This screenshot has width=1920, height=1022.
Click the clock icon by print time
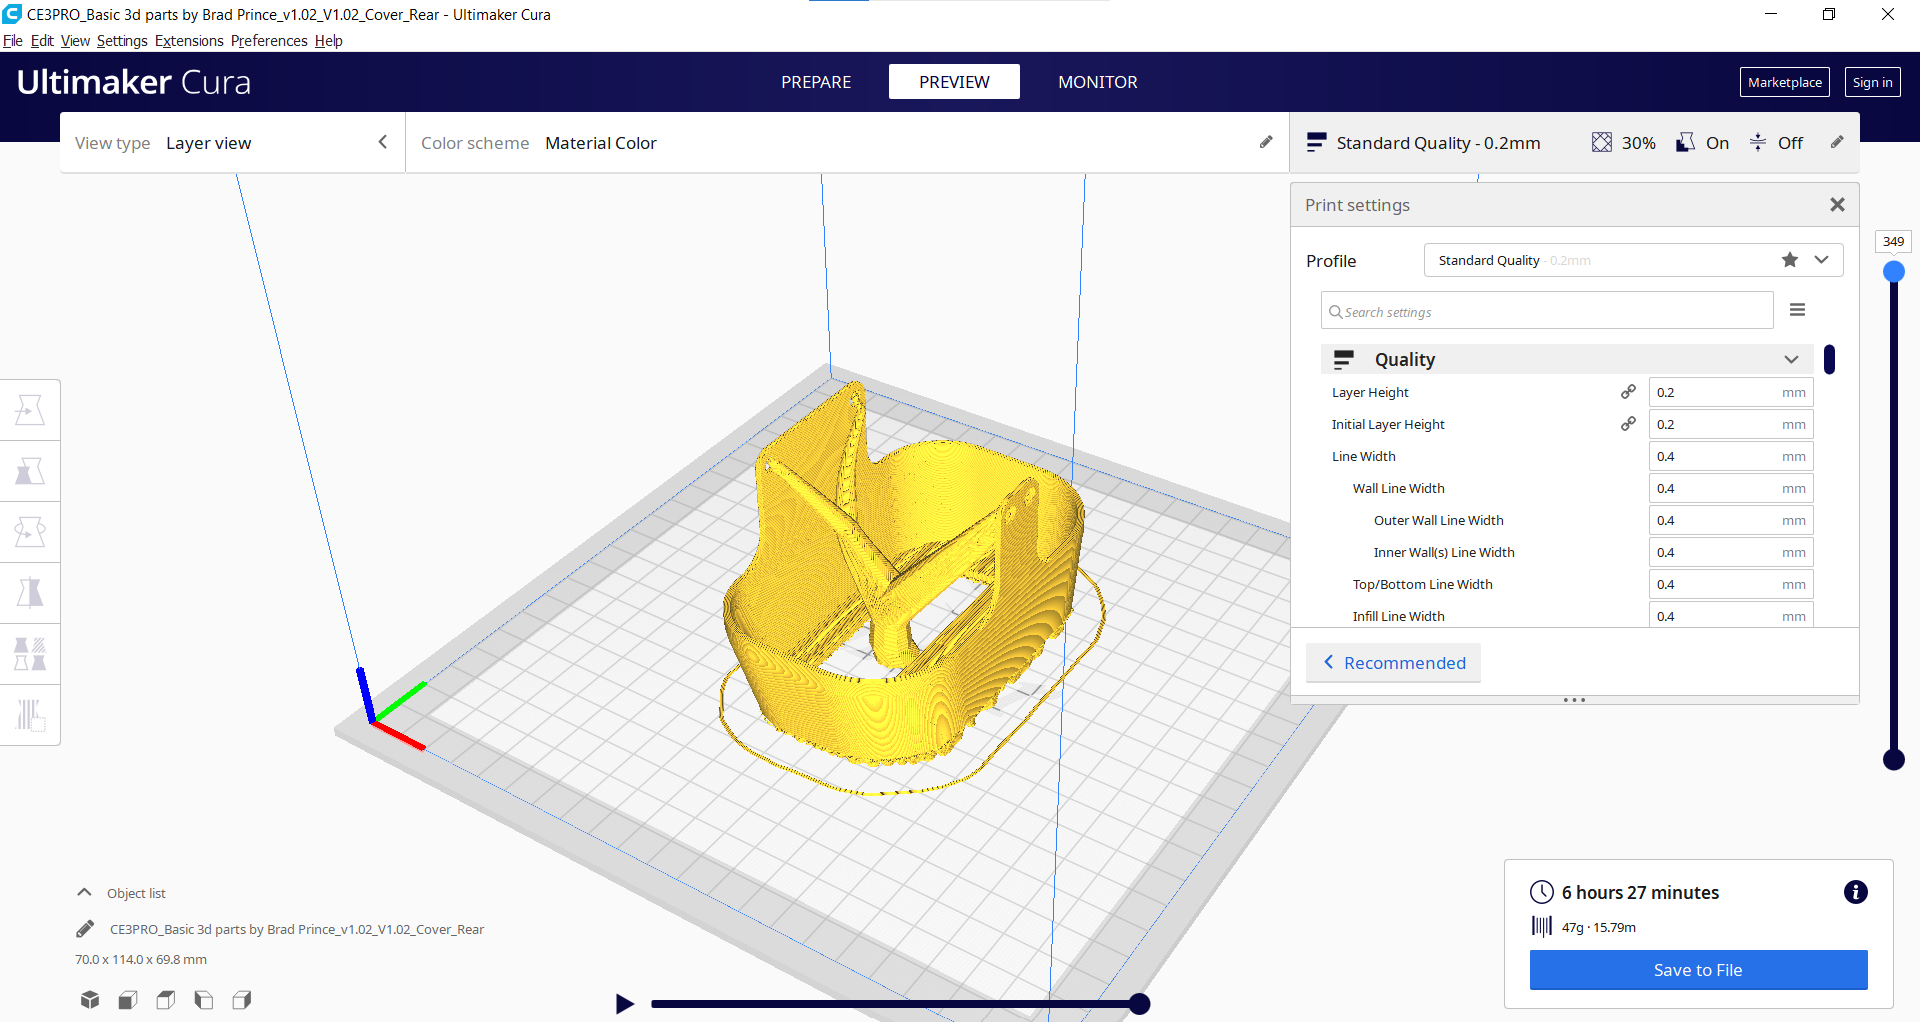(x=1542, y=892)
